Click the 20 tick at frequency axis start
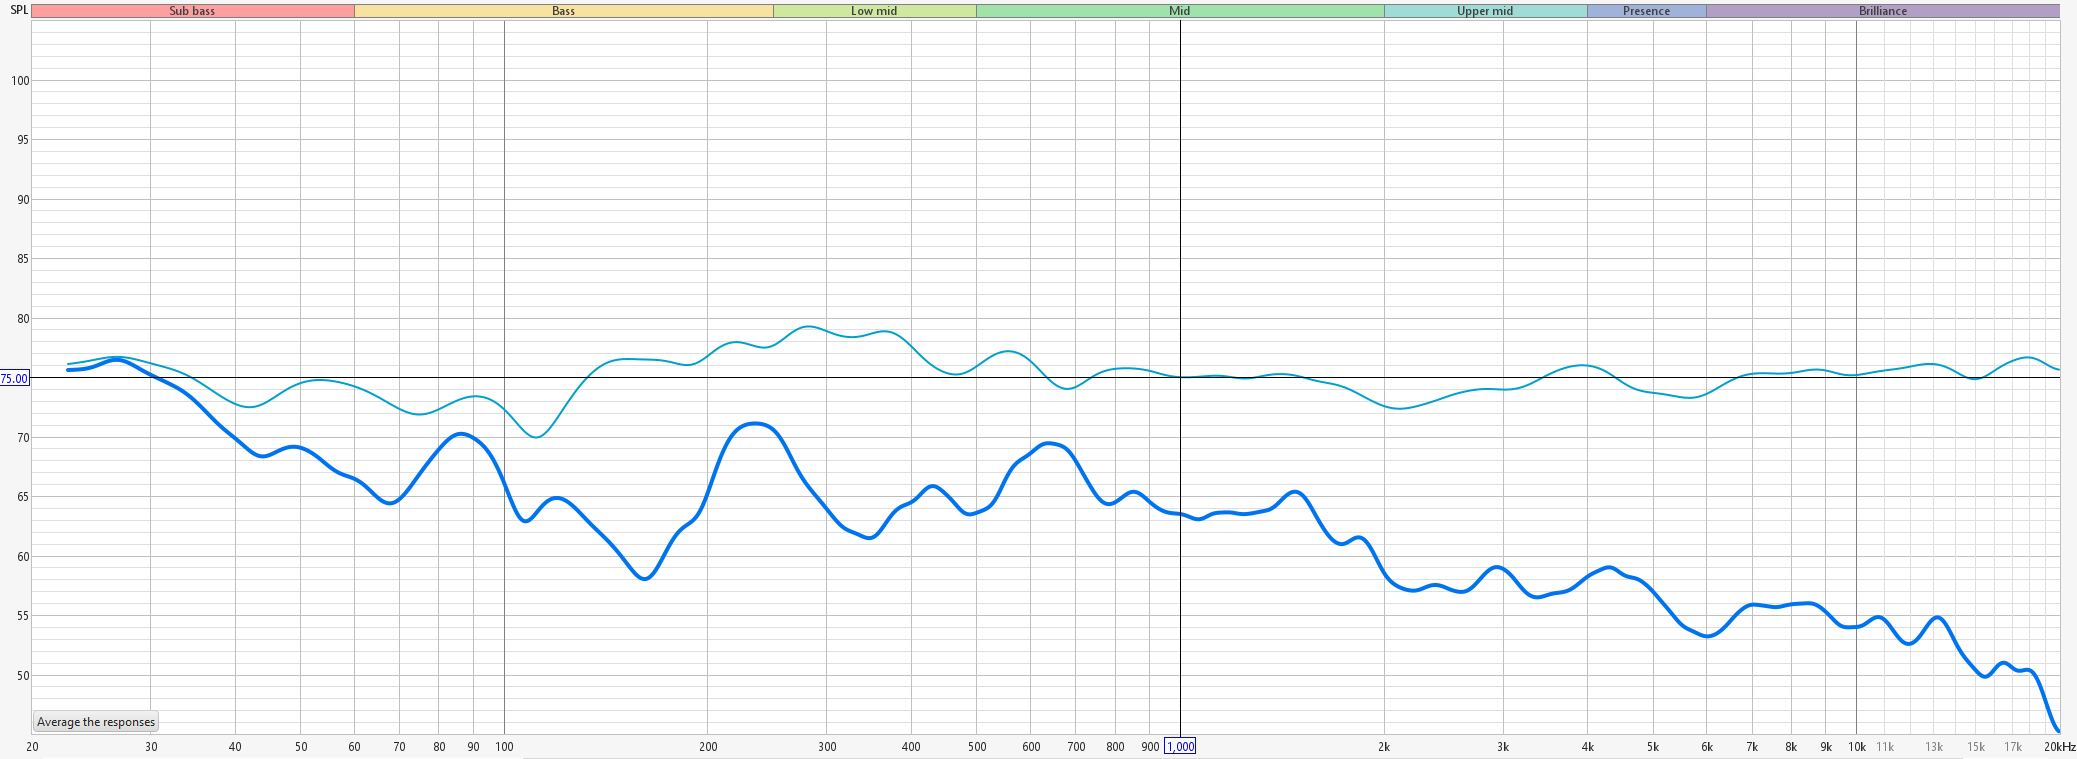The width and height of the screenshot is (2077, 759). click(x=32, y=747)
